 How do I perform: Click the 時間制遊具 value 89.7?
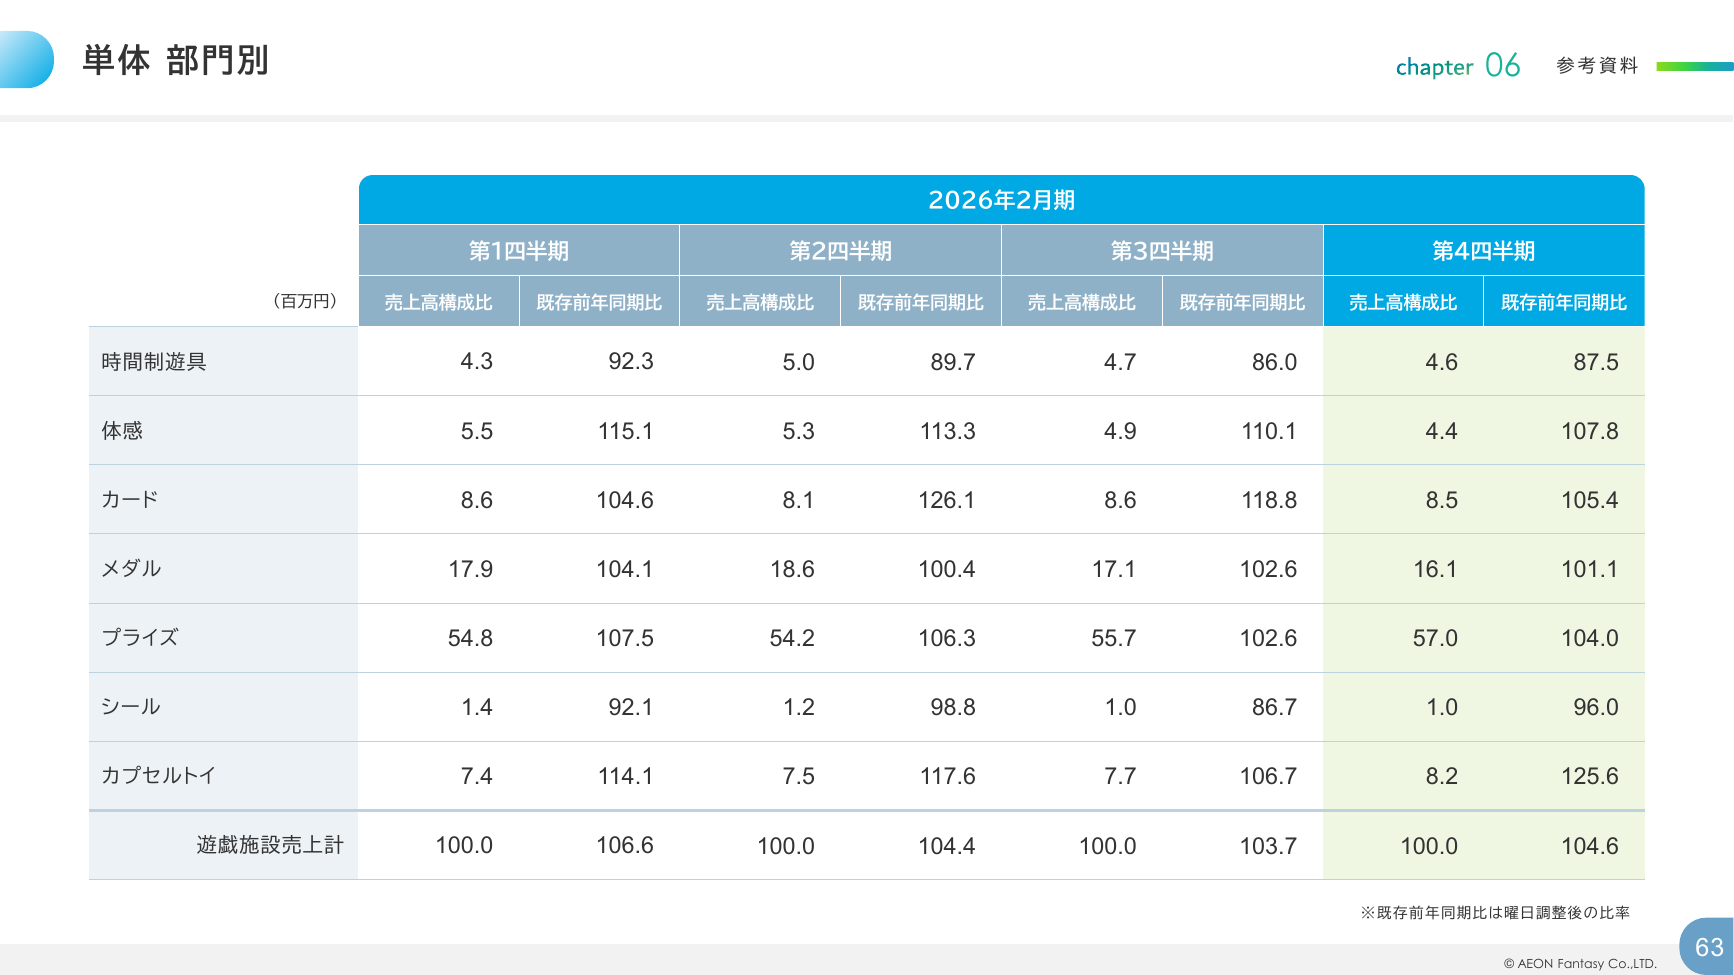pos(952,362)
